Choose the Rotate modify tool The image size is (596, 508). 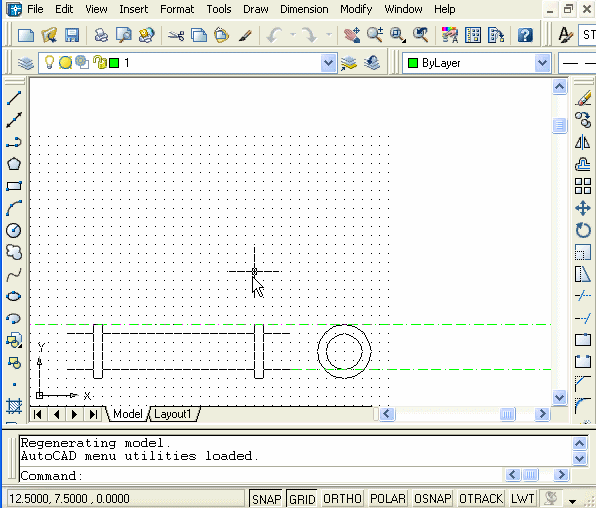pyautogui.click(x=583, y=230)
